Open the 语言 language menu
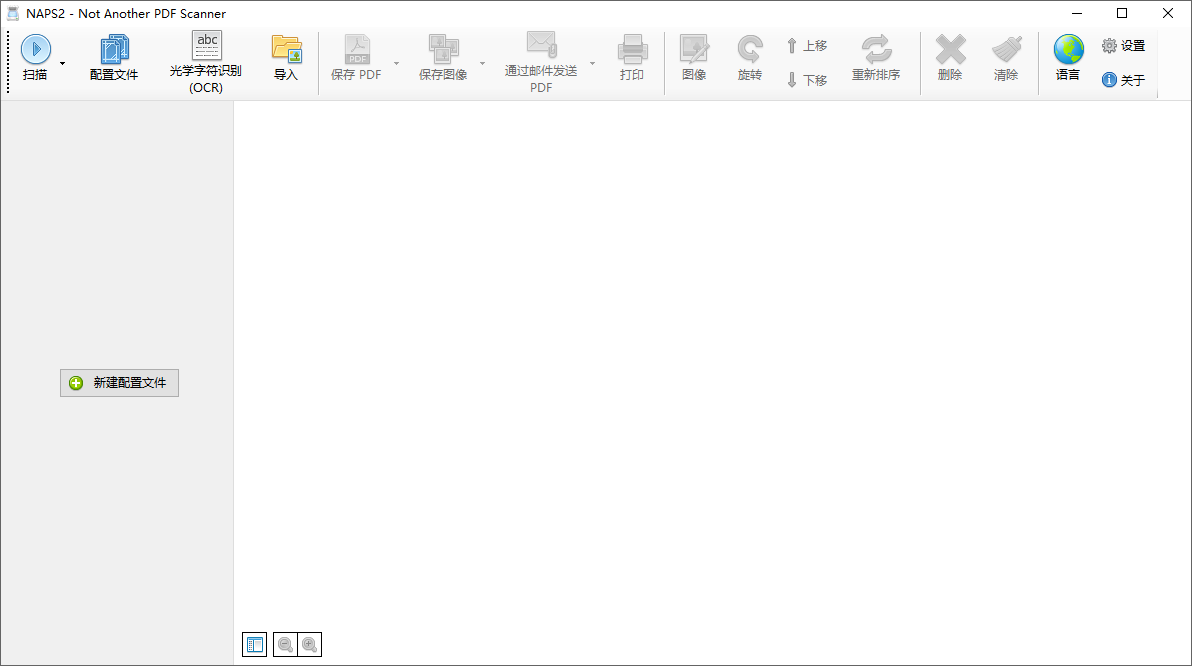Viewport: 1192px width, 666px height. (x=1068, y=58)
